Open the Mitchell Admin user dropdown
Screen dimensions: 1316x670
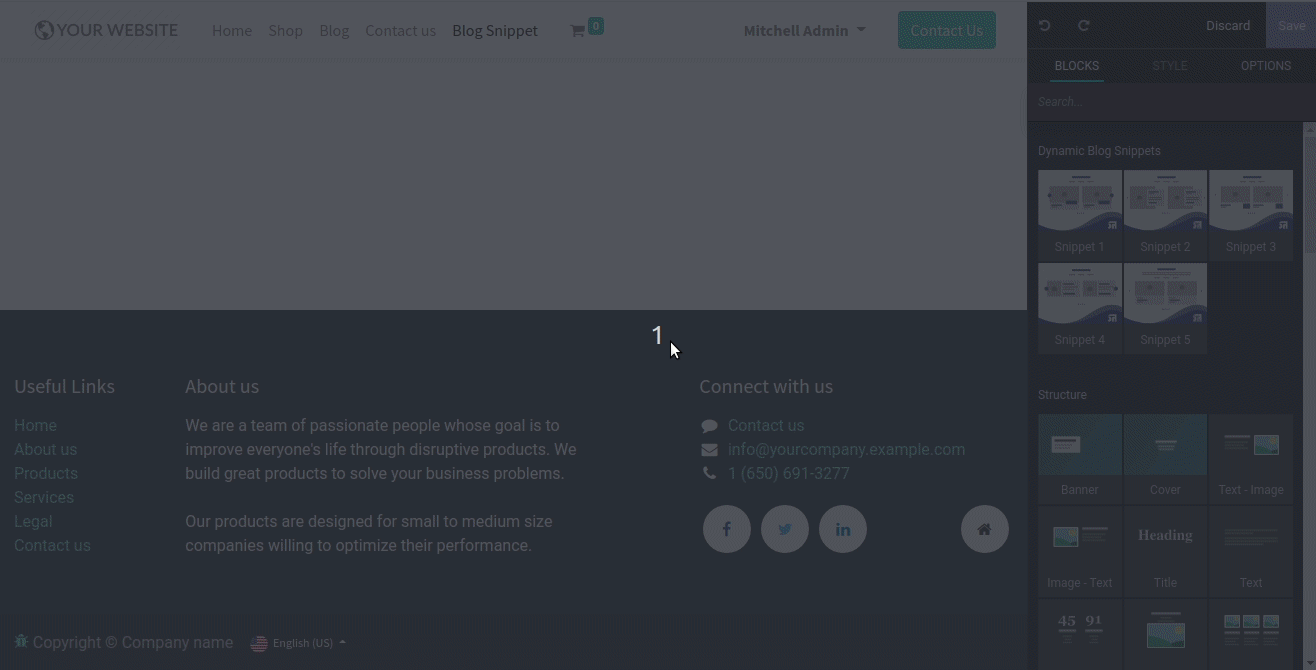pyautogui.click(x=804, y=30)
